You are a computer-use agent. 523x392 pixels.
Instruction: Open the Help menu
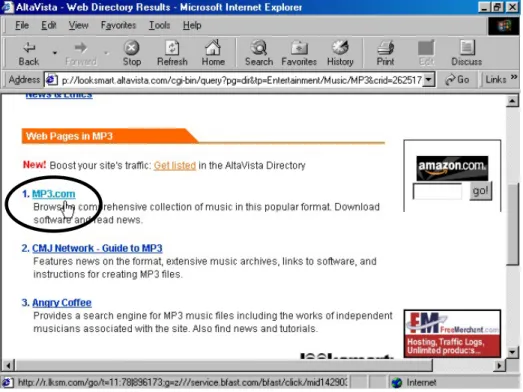coord(192,25)
